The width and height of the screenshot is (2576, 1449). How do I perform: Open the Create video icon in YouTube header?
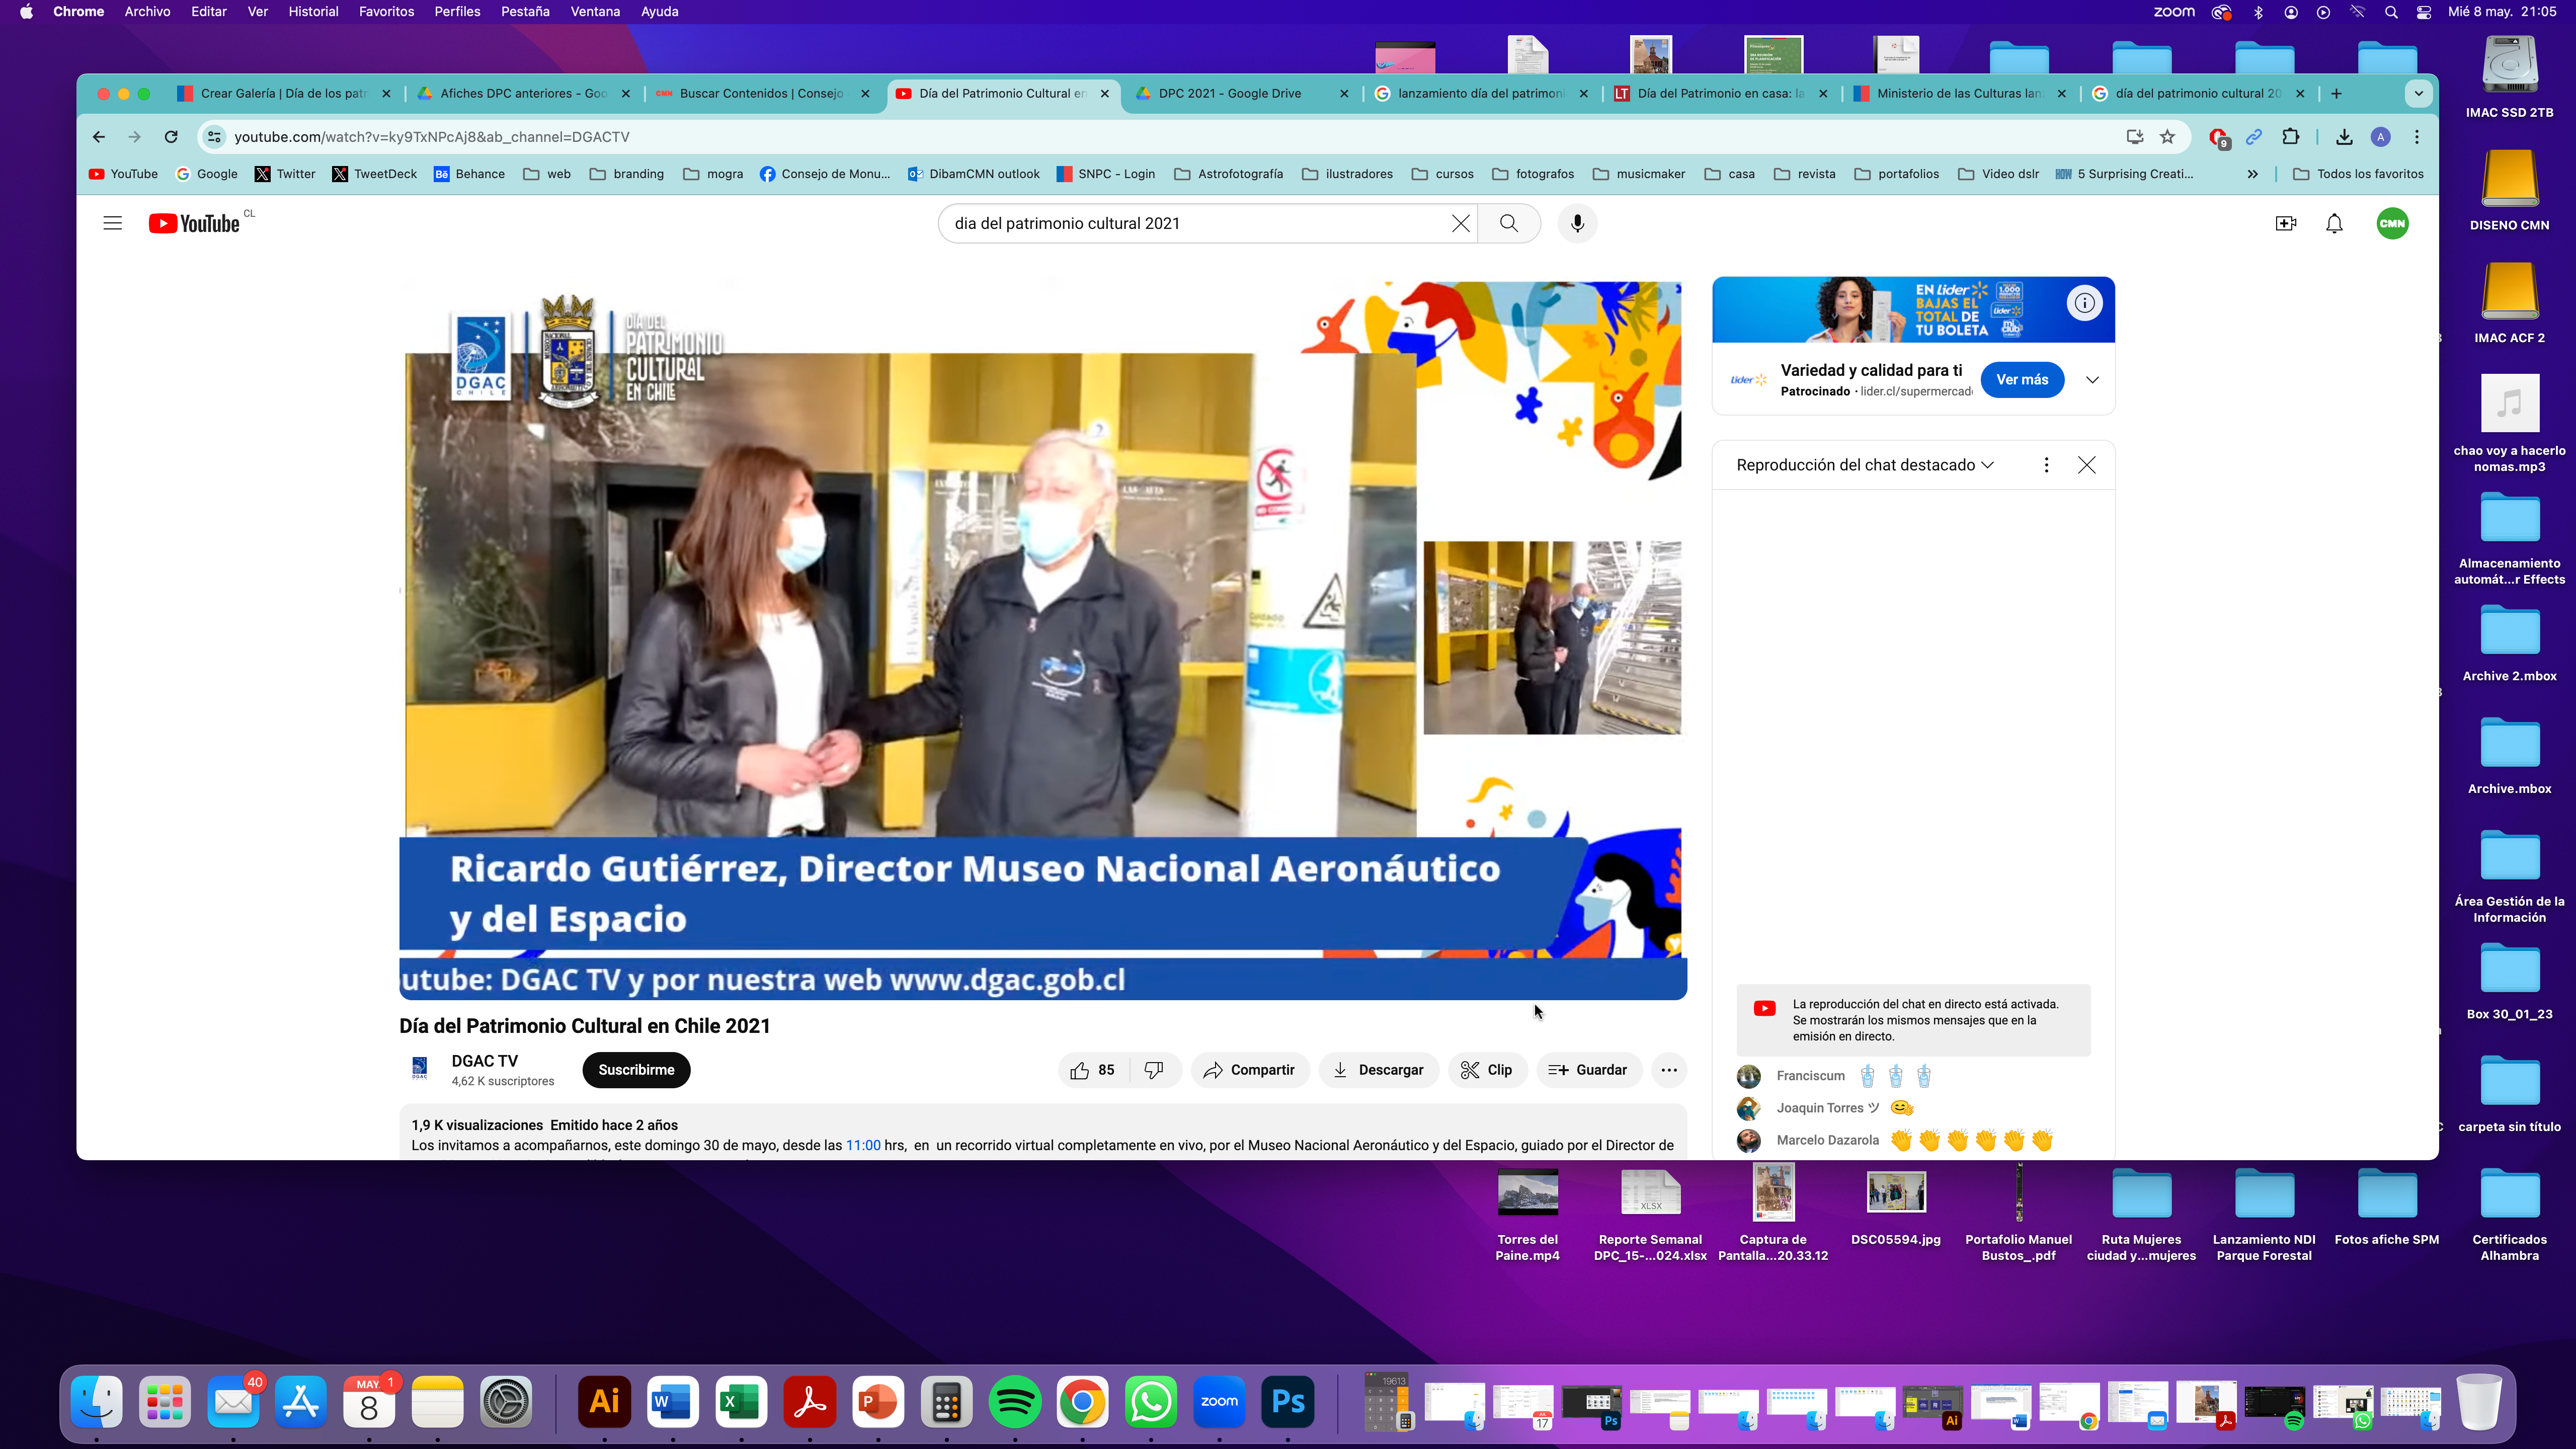2286,223
